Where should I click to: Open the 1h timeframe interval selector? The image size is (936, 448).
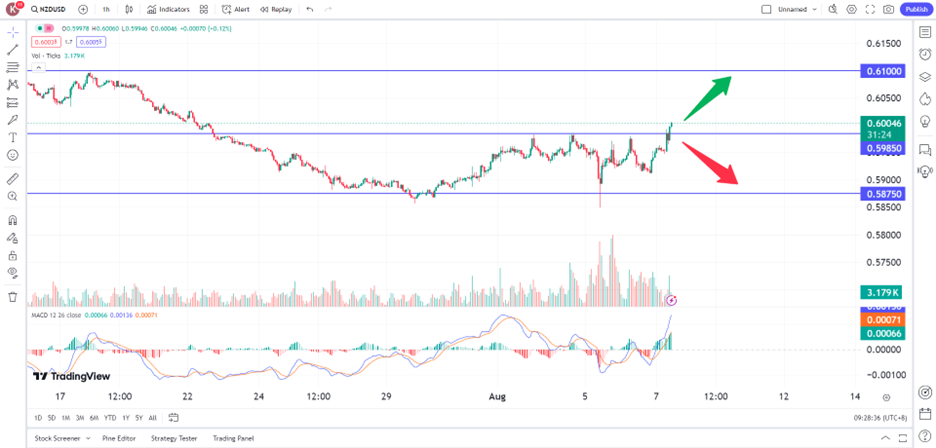point(106,10)
